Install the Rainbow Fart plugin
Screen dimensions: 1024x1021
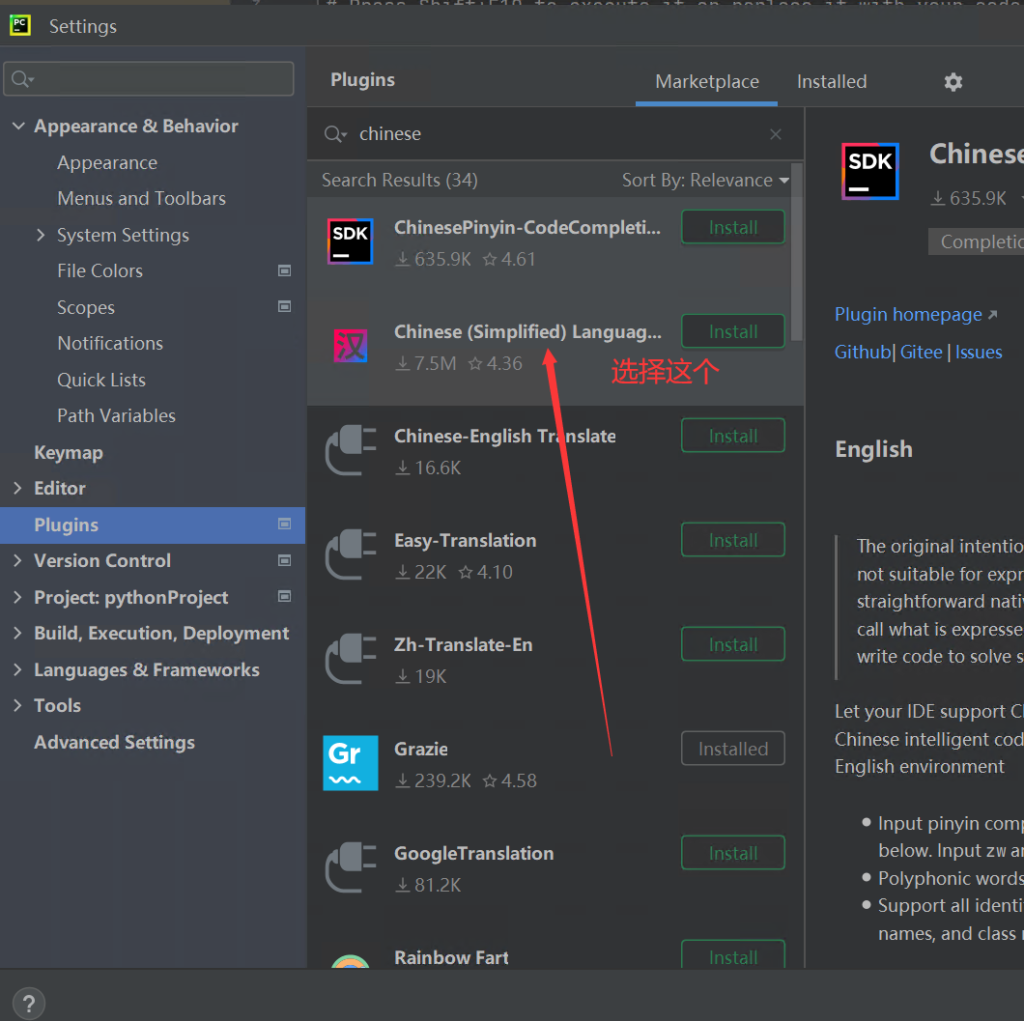[733, 955]
